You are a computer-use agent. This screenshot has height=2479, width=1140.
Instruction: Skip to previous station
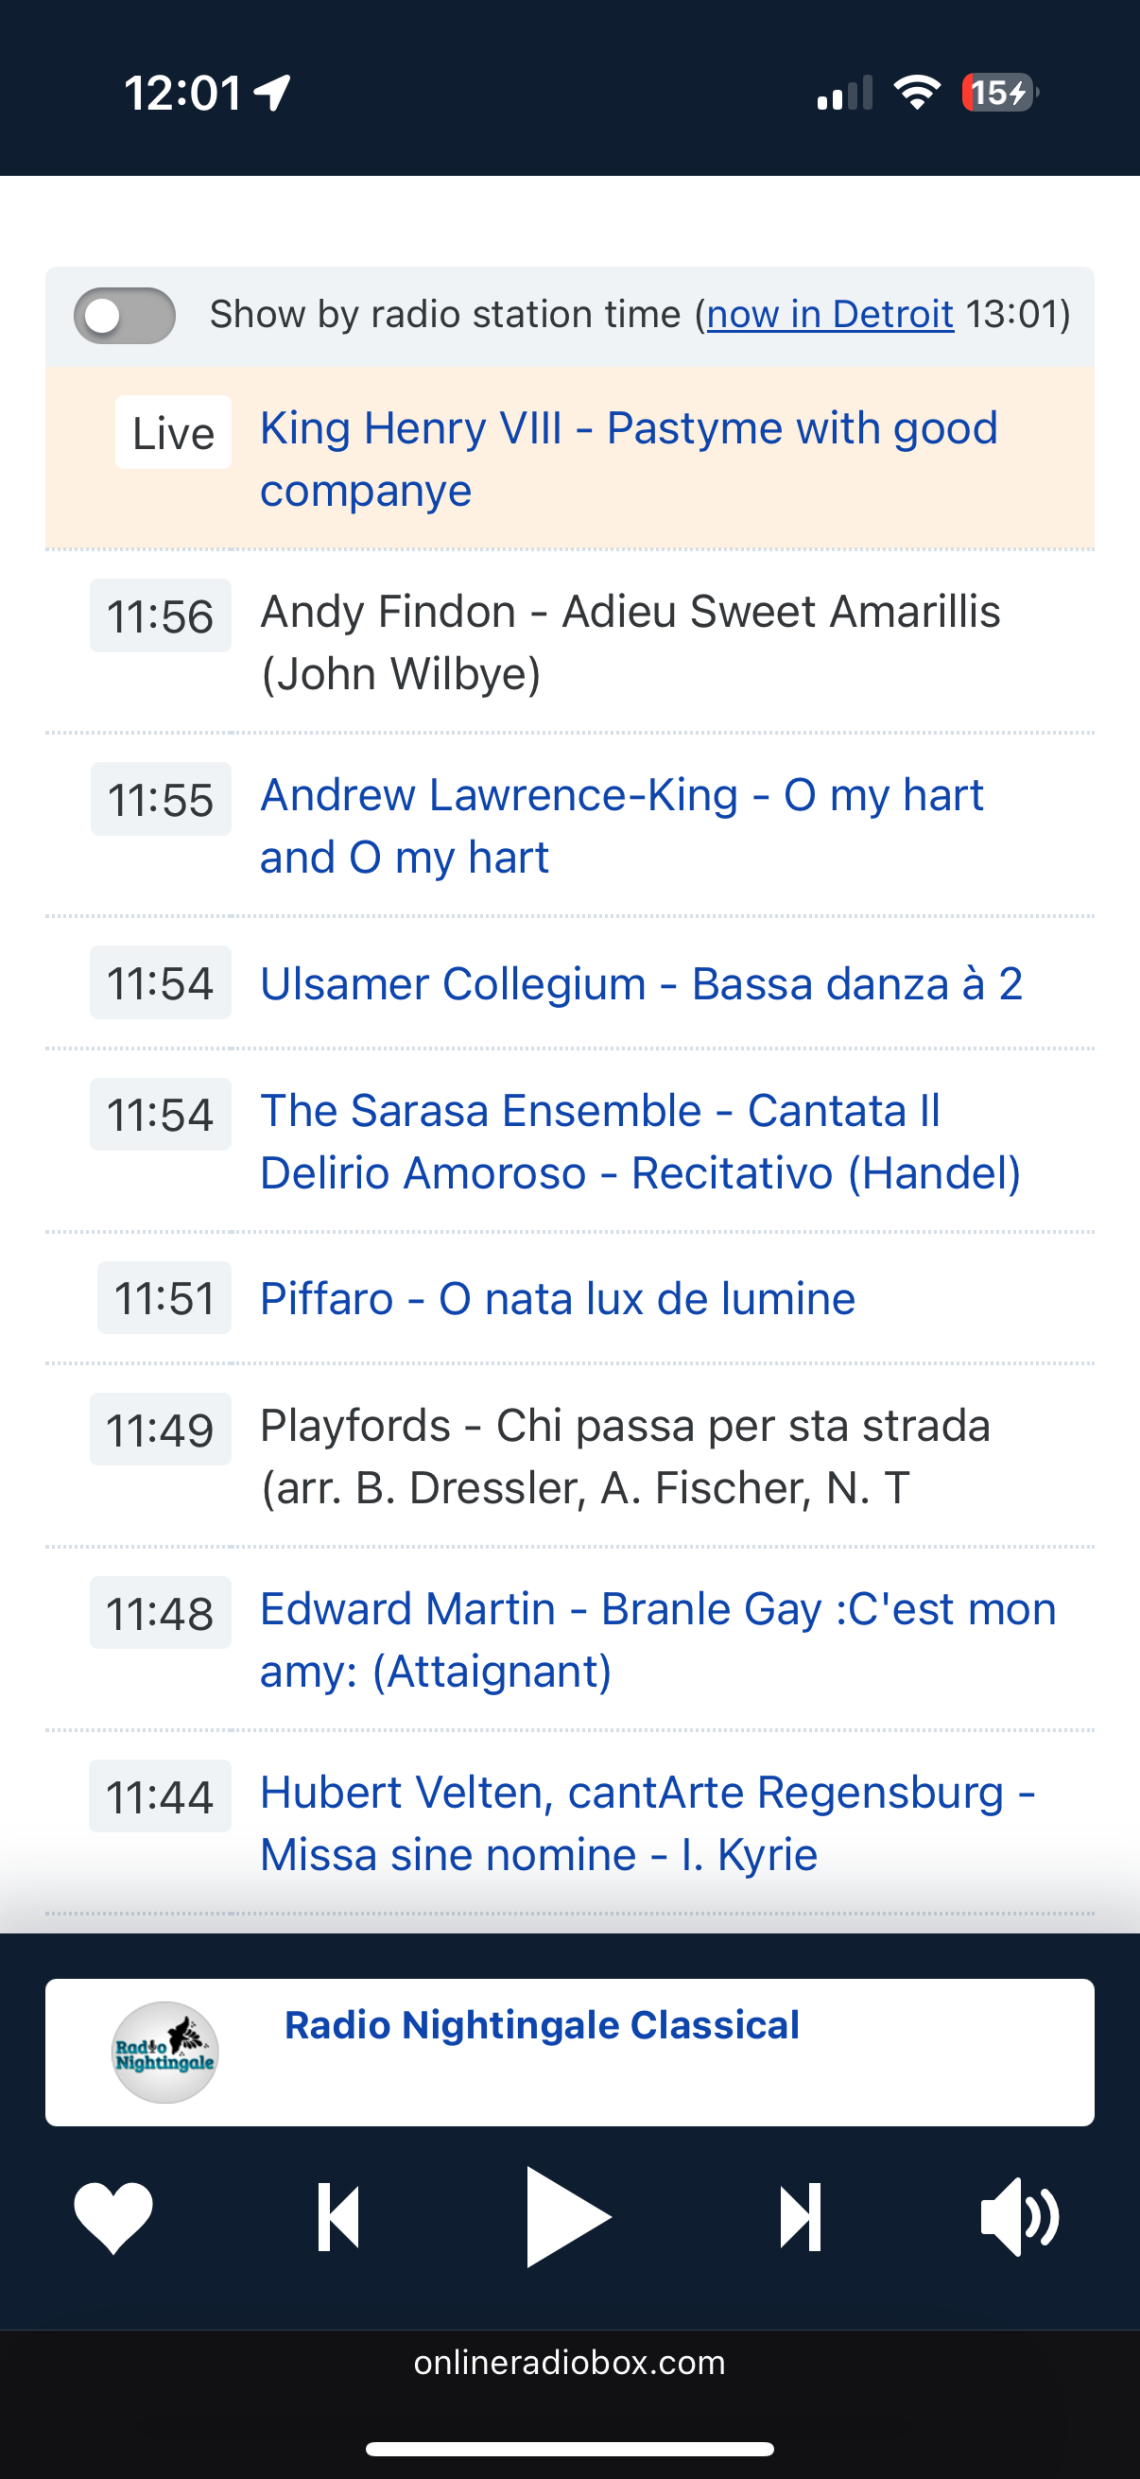339,2216
